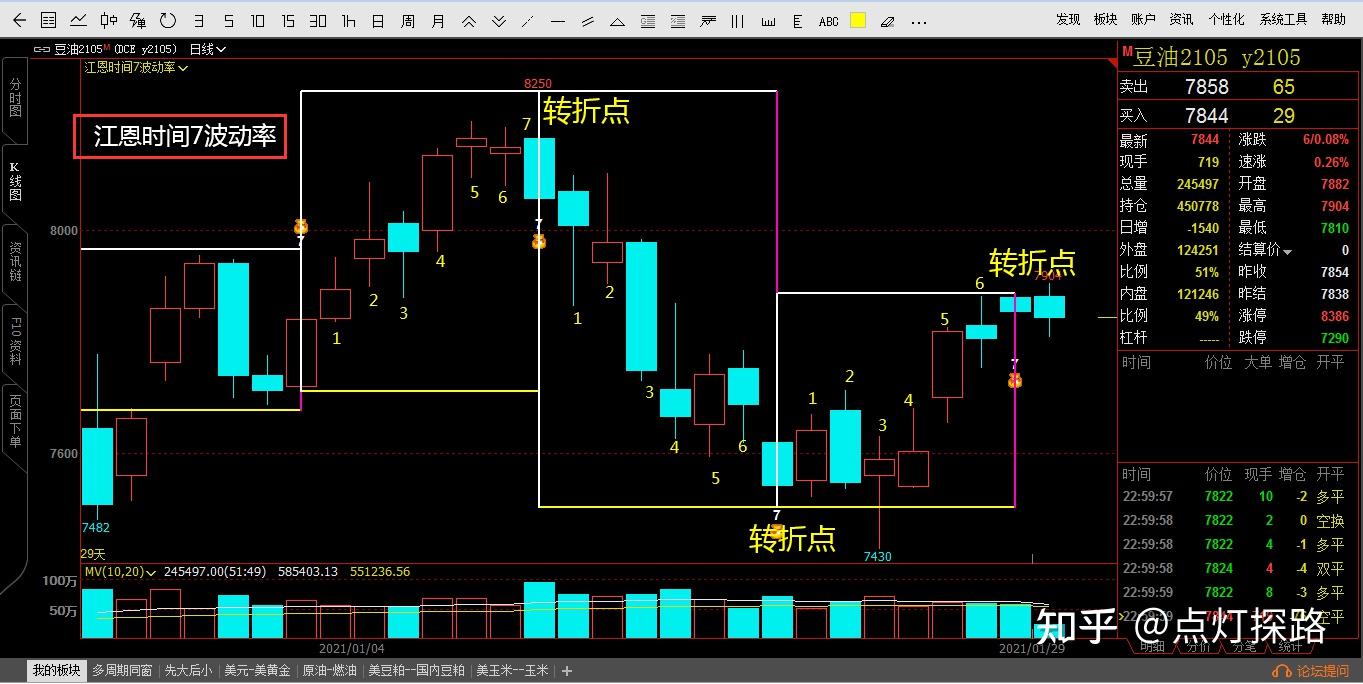
Task: Open the 系统工具 menu
Action: pos(1283,19)
